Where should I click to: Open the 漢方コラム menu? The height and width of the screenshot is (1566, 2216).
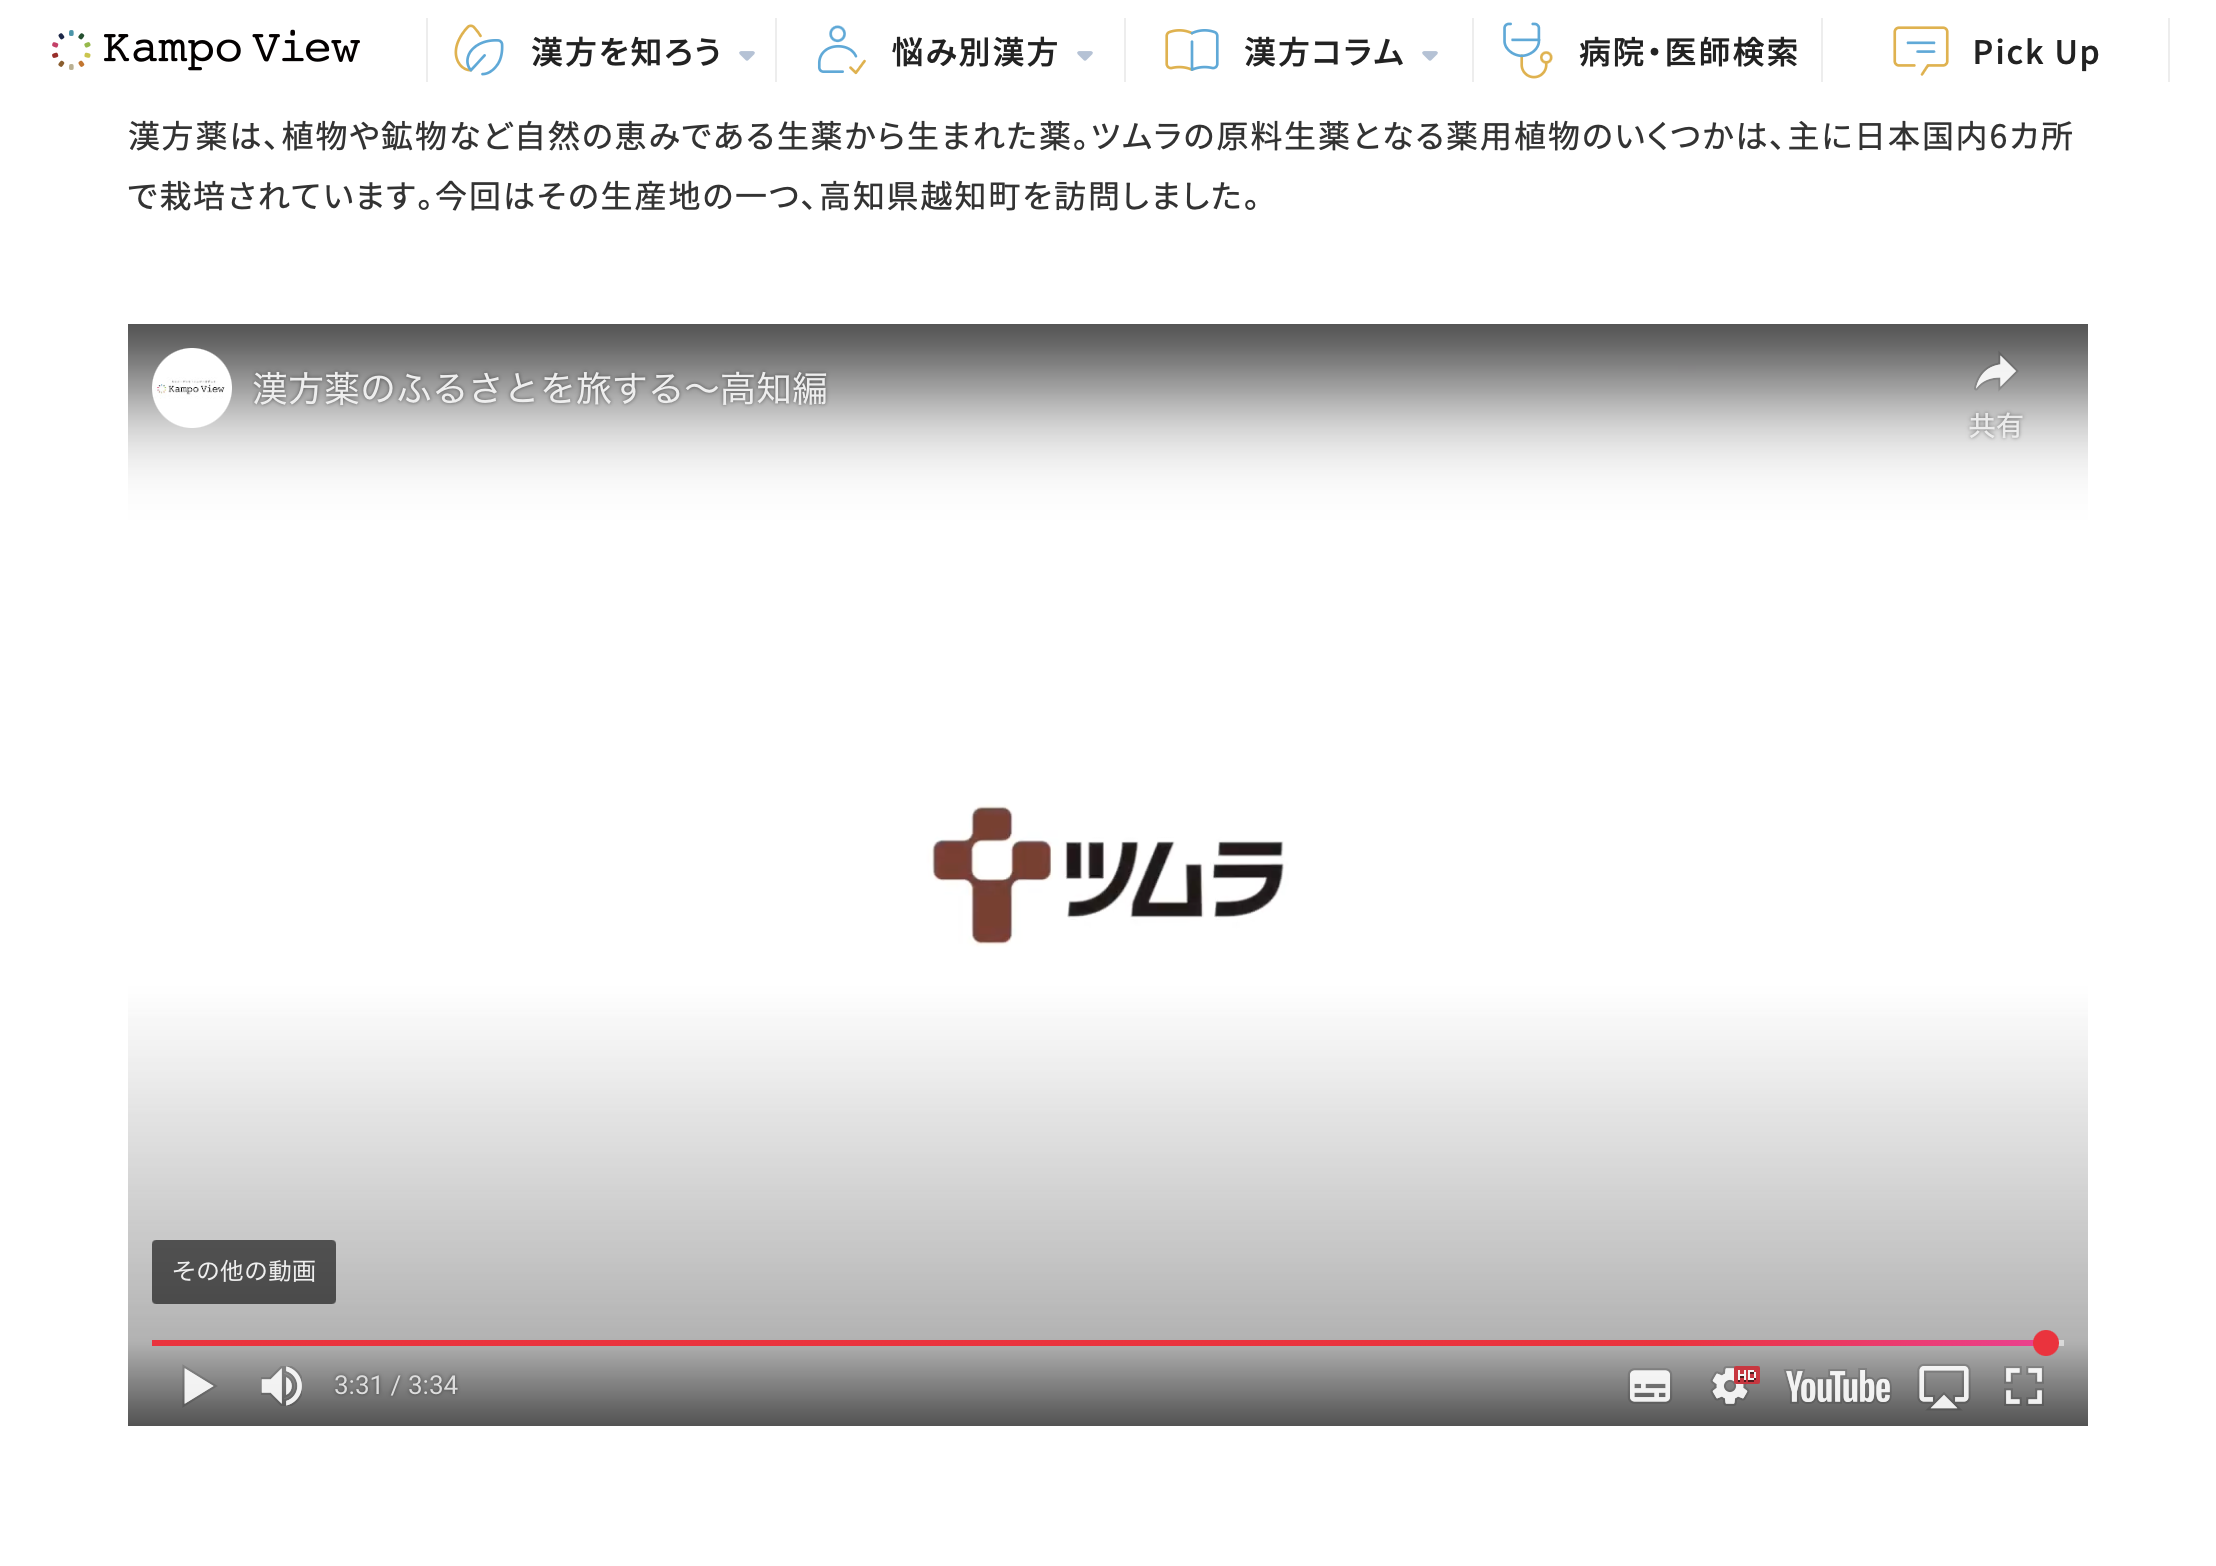[1324, 52]
